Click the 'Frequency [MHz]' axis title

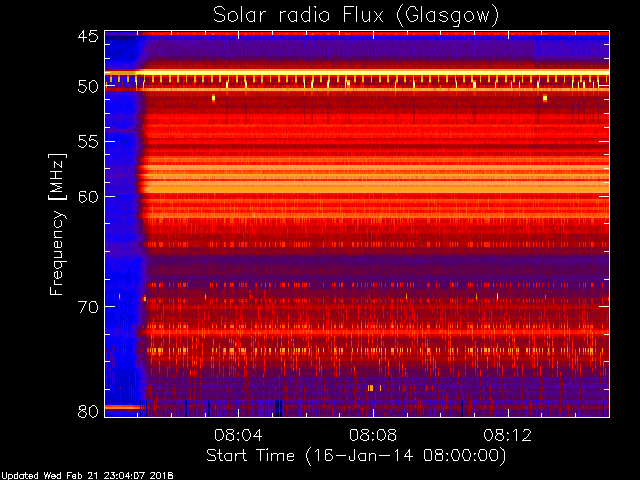57,224
